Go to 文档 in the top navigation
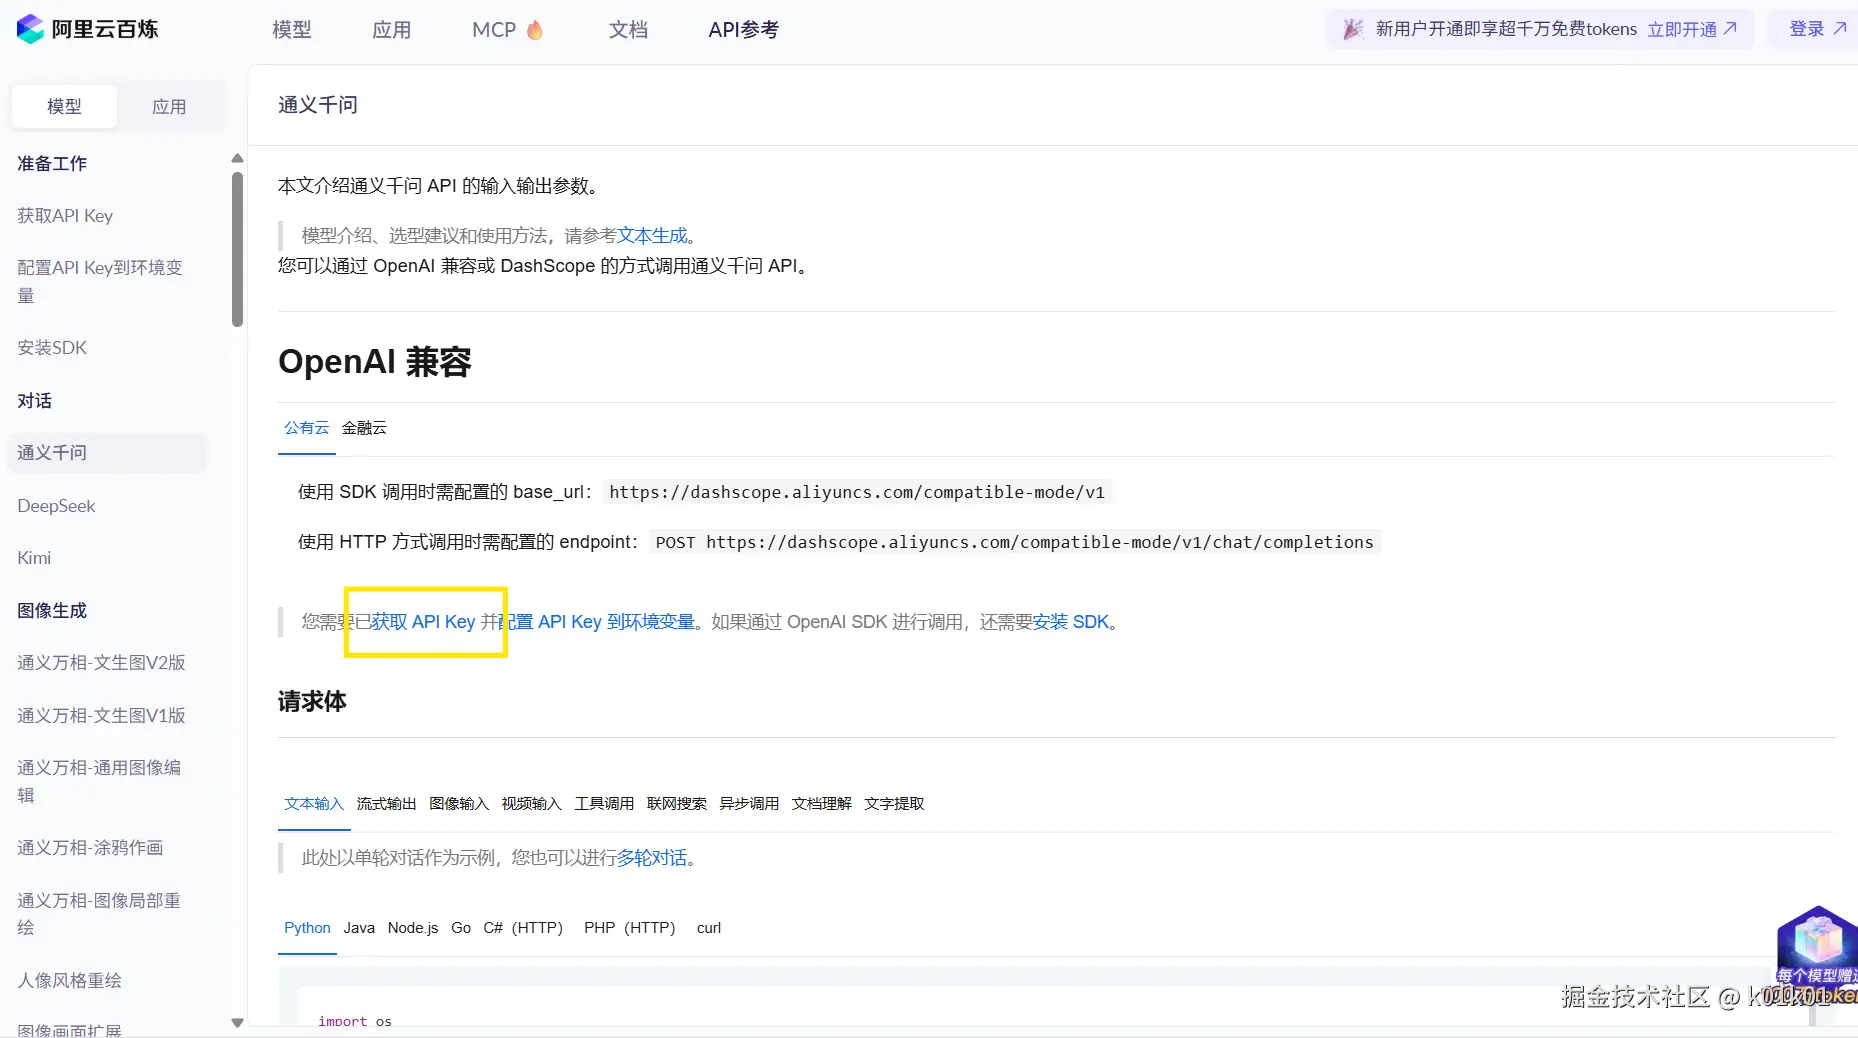 [628, 30]
